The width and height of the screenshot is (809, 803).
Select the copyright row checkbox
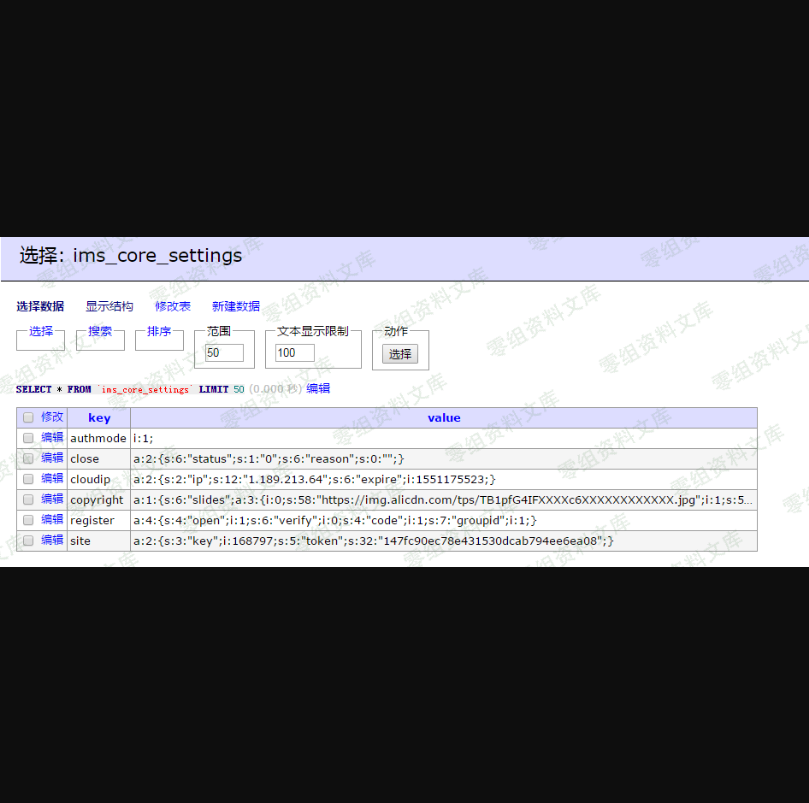pos(28,500)
